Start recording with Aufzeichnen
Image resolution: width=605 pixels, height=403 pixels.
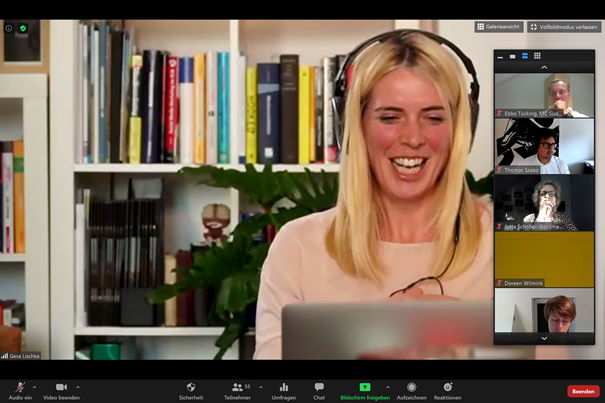[411, 388]
